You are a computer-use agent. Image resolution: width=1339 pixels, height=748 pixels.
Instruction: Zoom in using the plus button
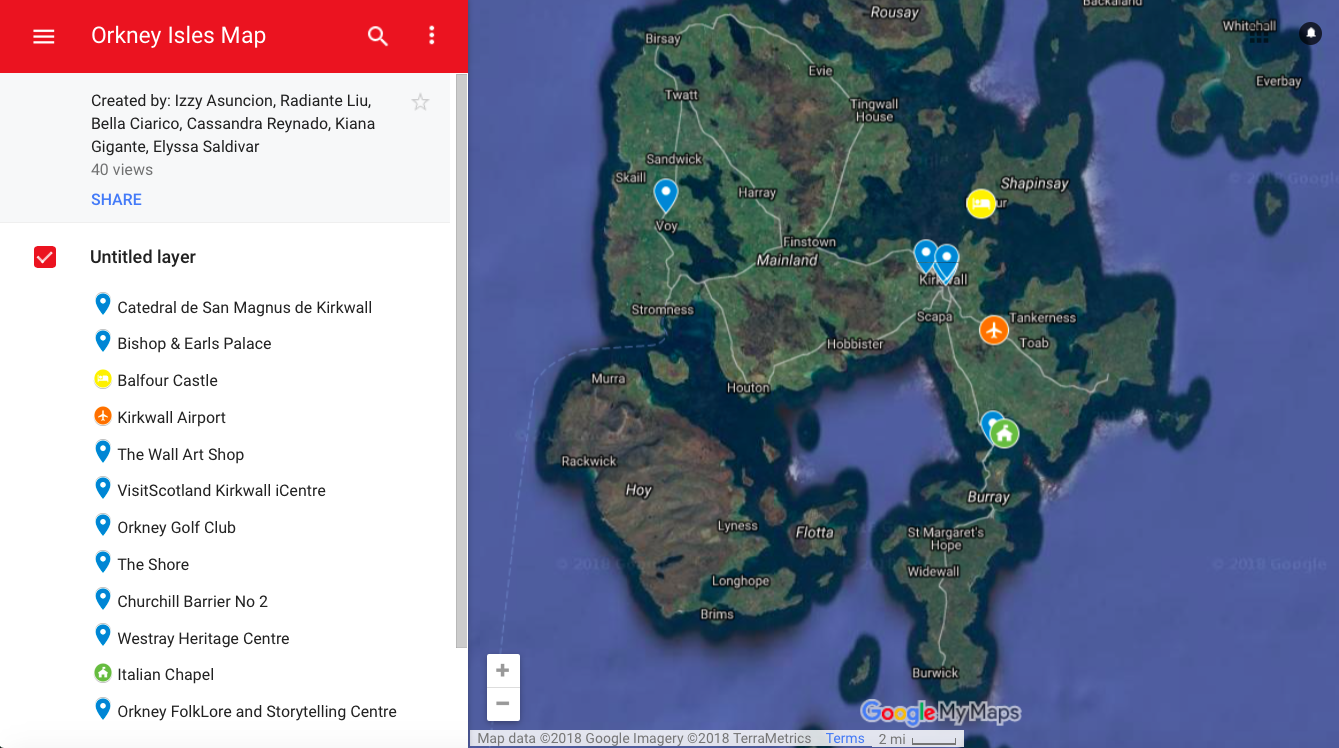(503, 670)
